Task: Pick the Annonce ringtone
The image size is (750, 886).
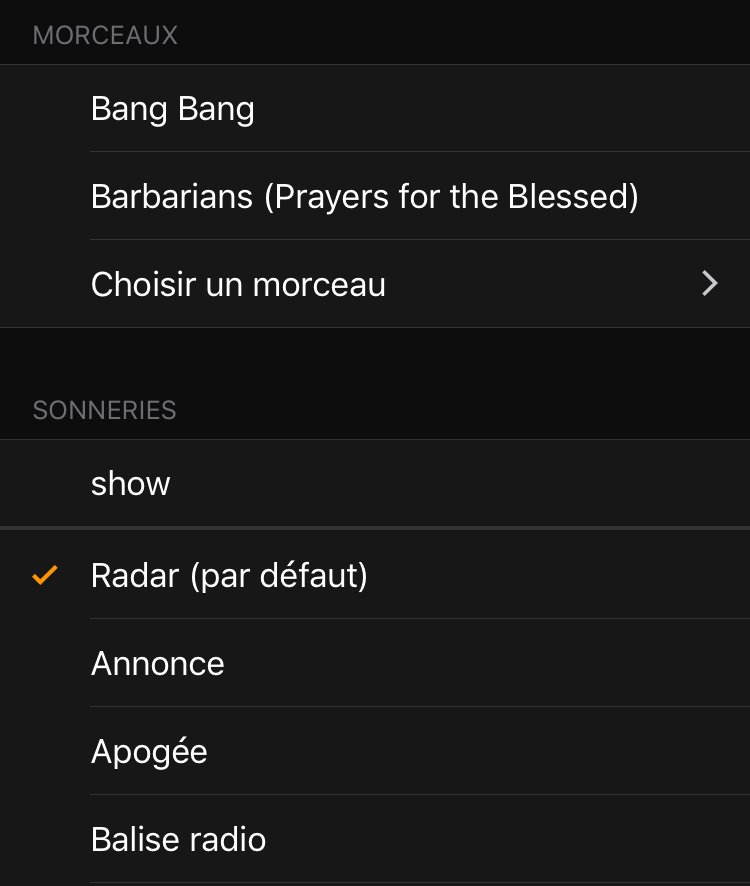Action: tap(158, 664)
